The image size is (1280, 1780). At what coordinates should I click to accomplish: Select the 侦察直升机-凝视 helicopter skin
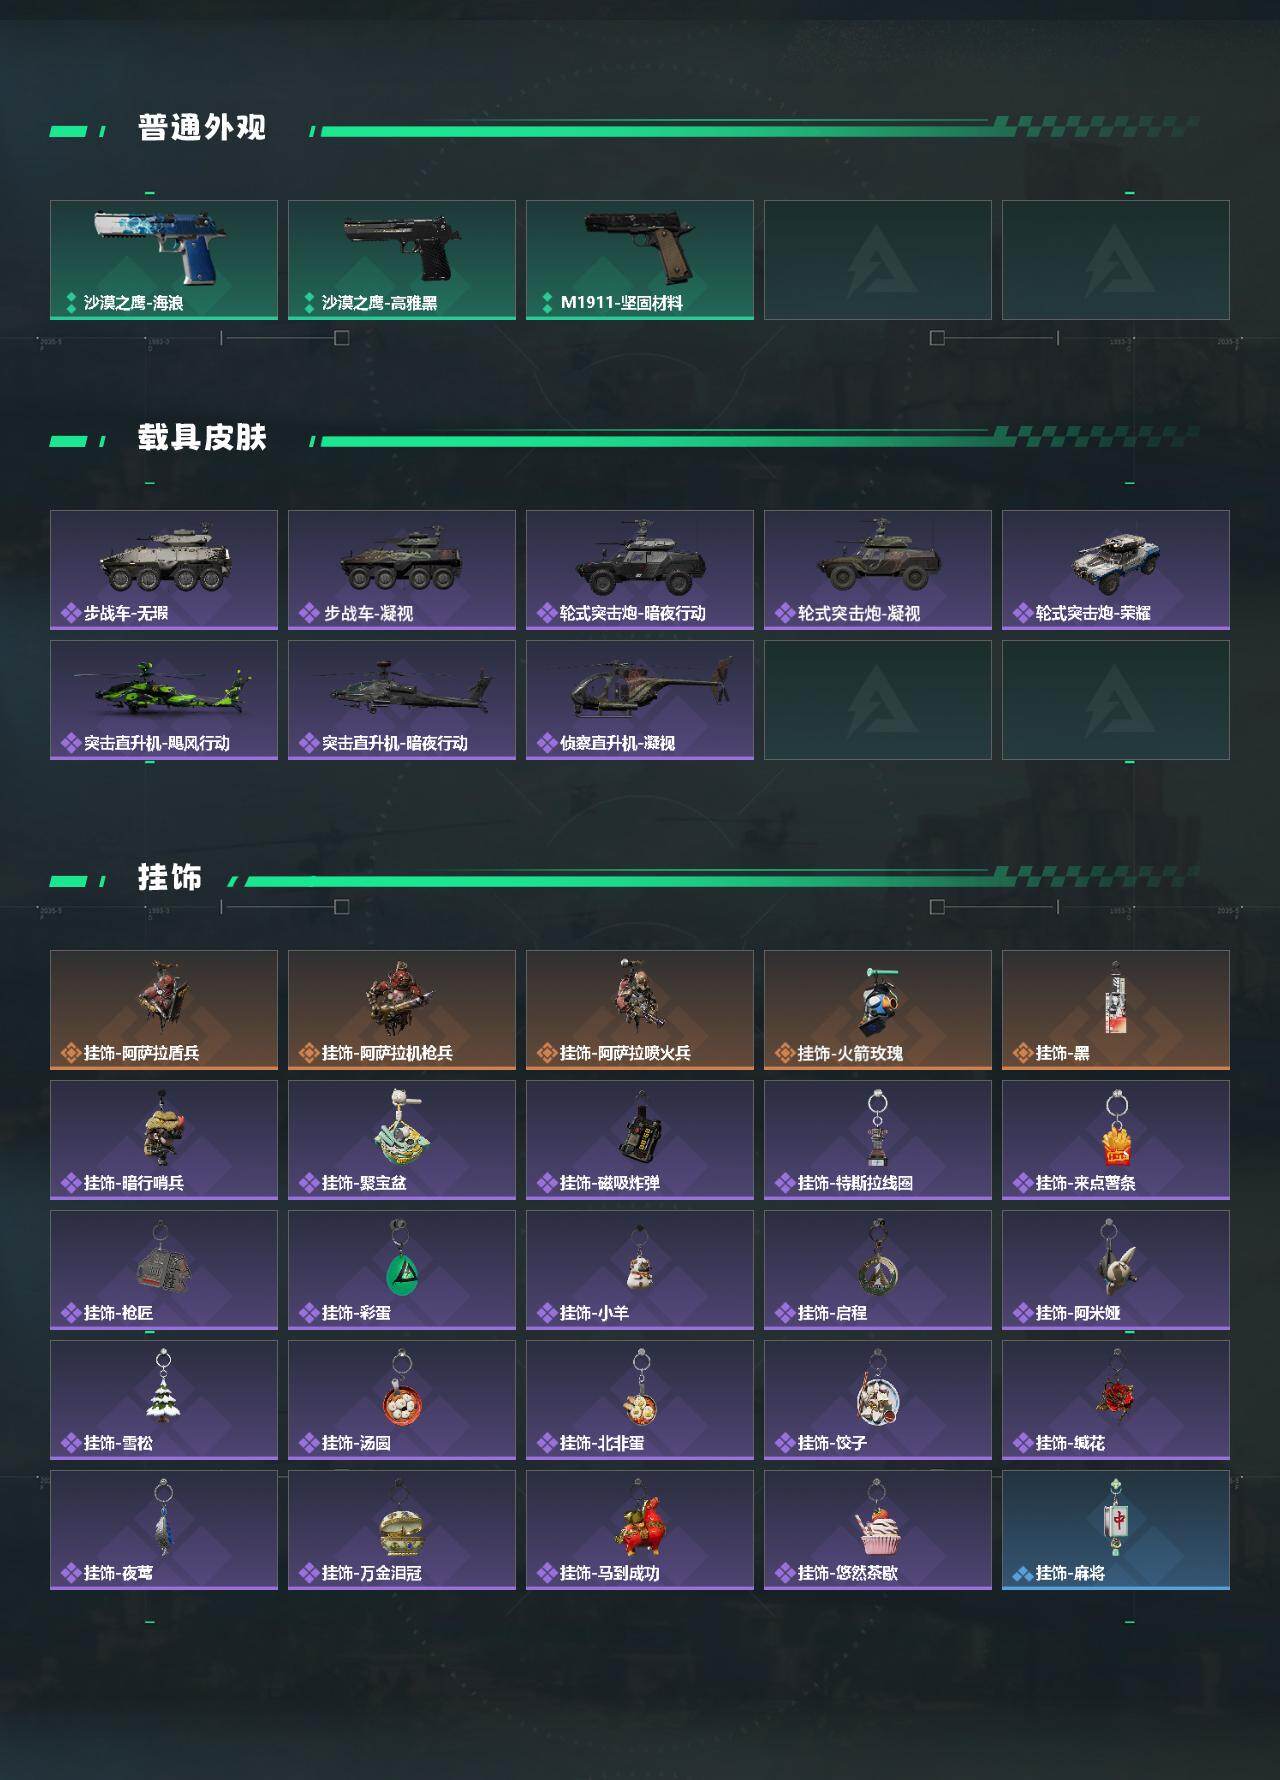coord(640,700)
